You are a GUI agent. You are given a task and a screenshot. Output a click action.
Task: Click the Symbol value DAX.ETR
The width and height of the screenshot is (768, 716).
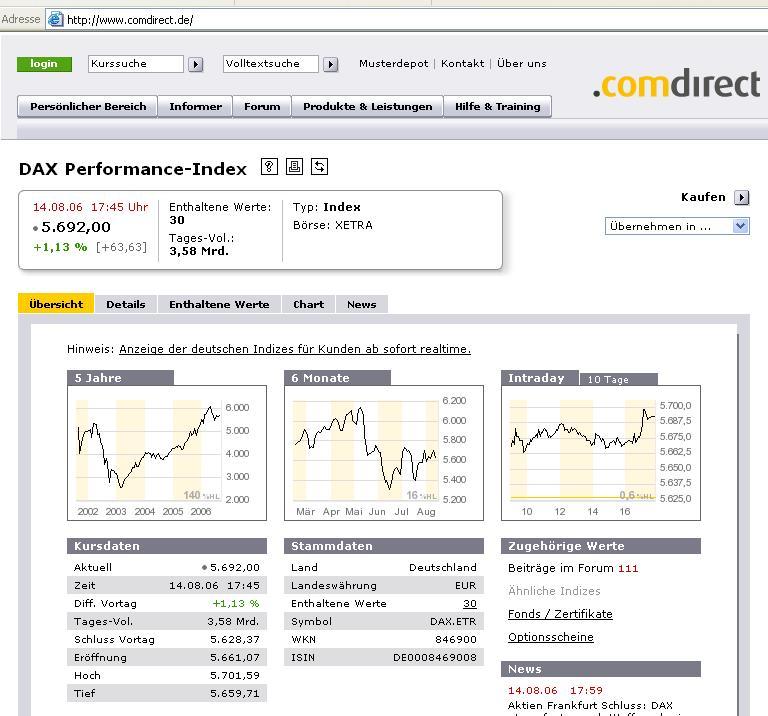[x=453, y=621]
